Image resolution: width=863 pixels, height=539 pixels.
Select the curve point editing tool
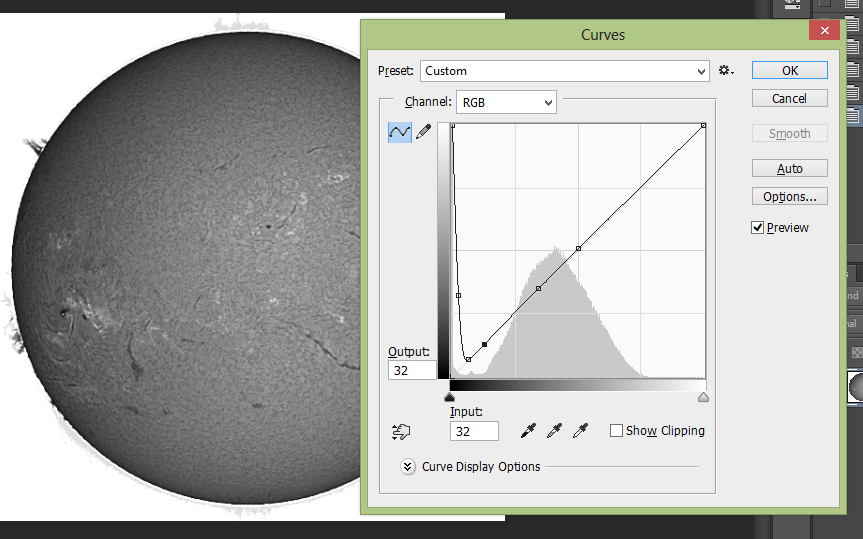coord(400,132)
